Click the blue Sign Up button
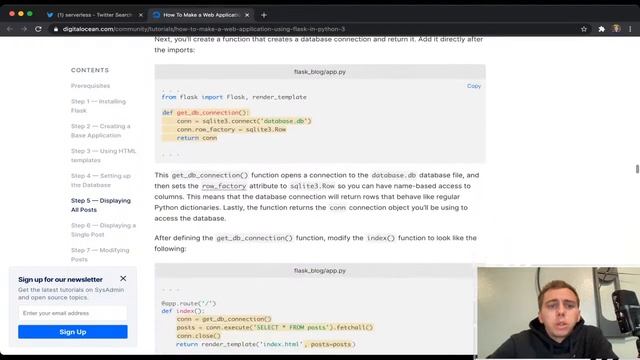Screen dimensions: 640x360 pos(73,332)
